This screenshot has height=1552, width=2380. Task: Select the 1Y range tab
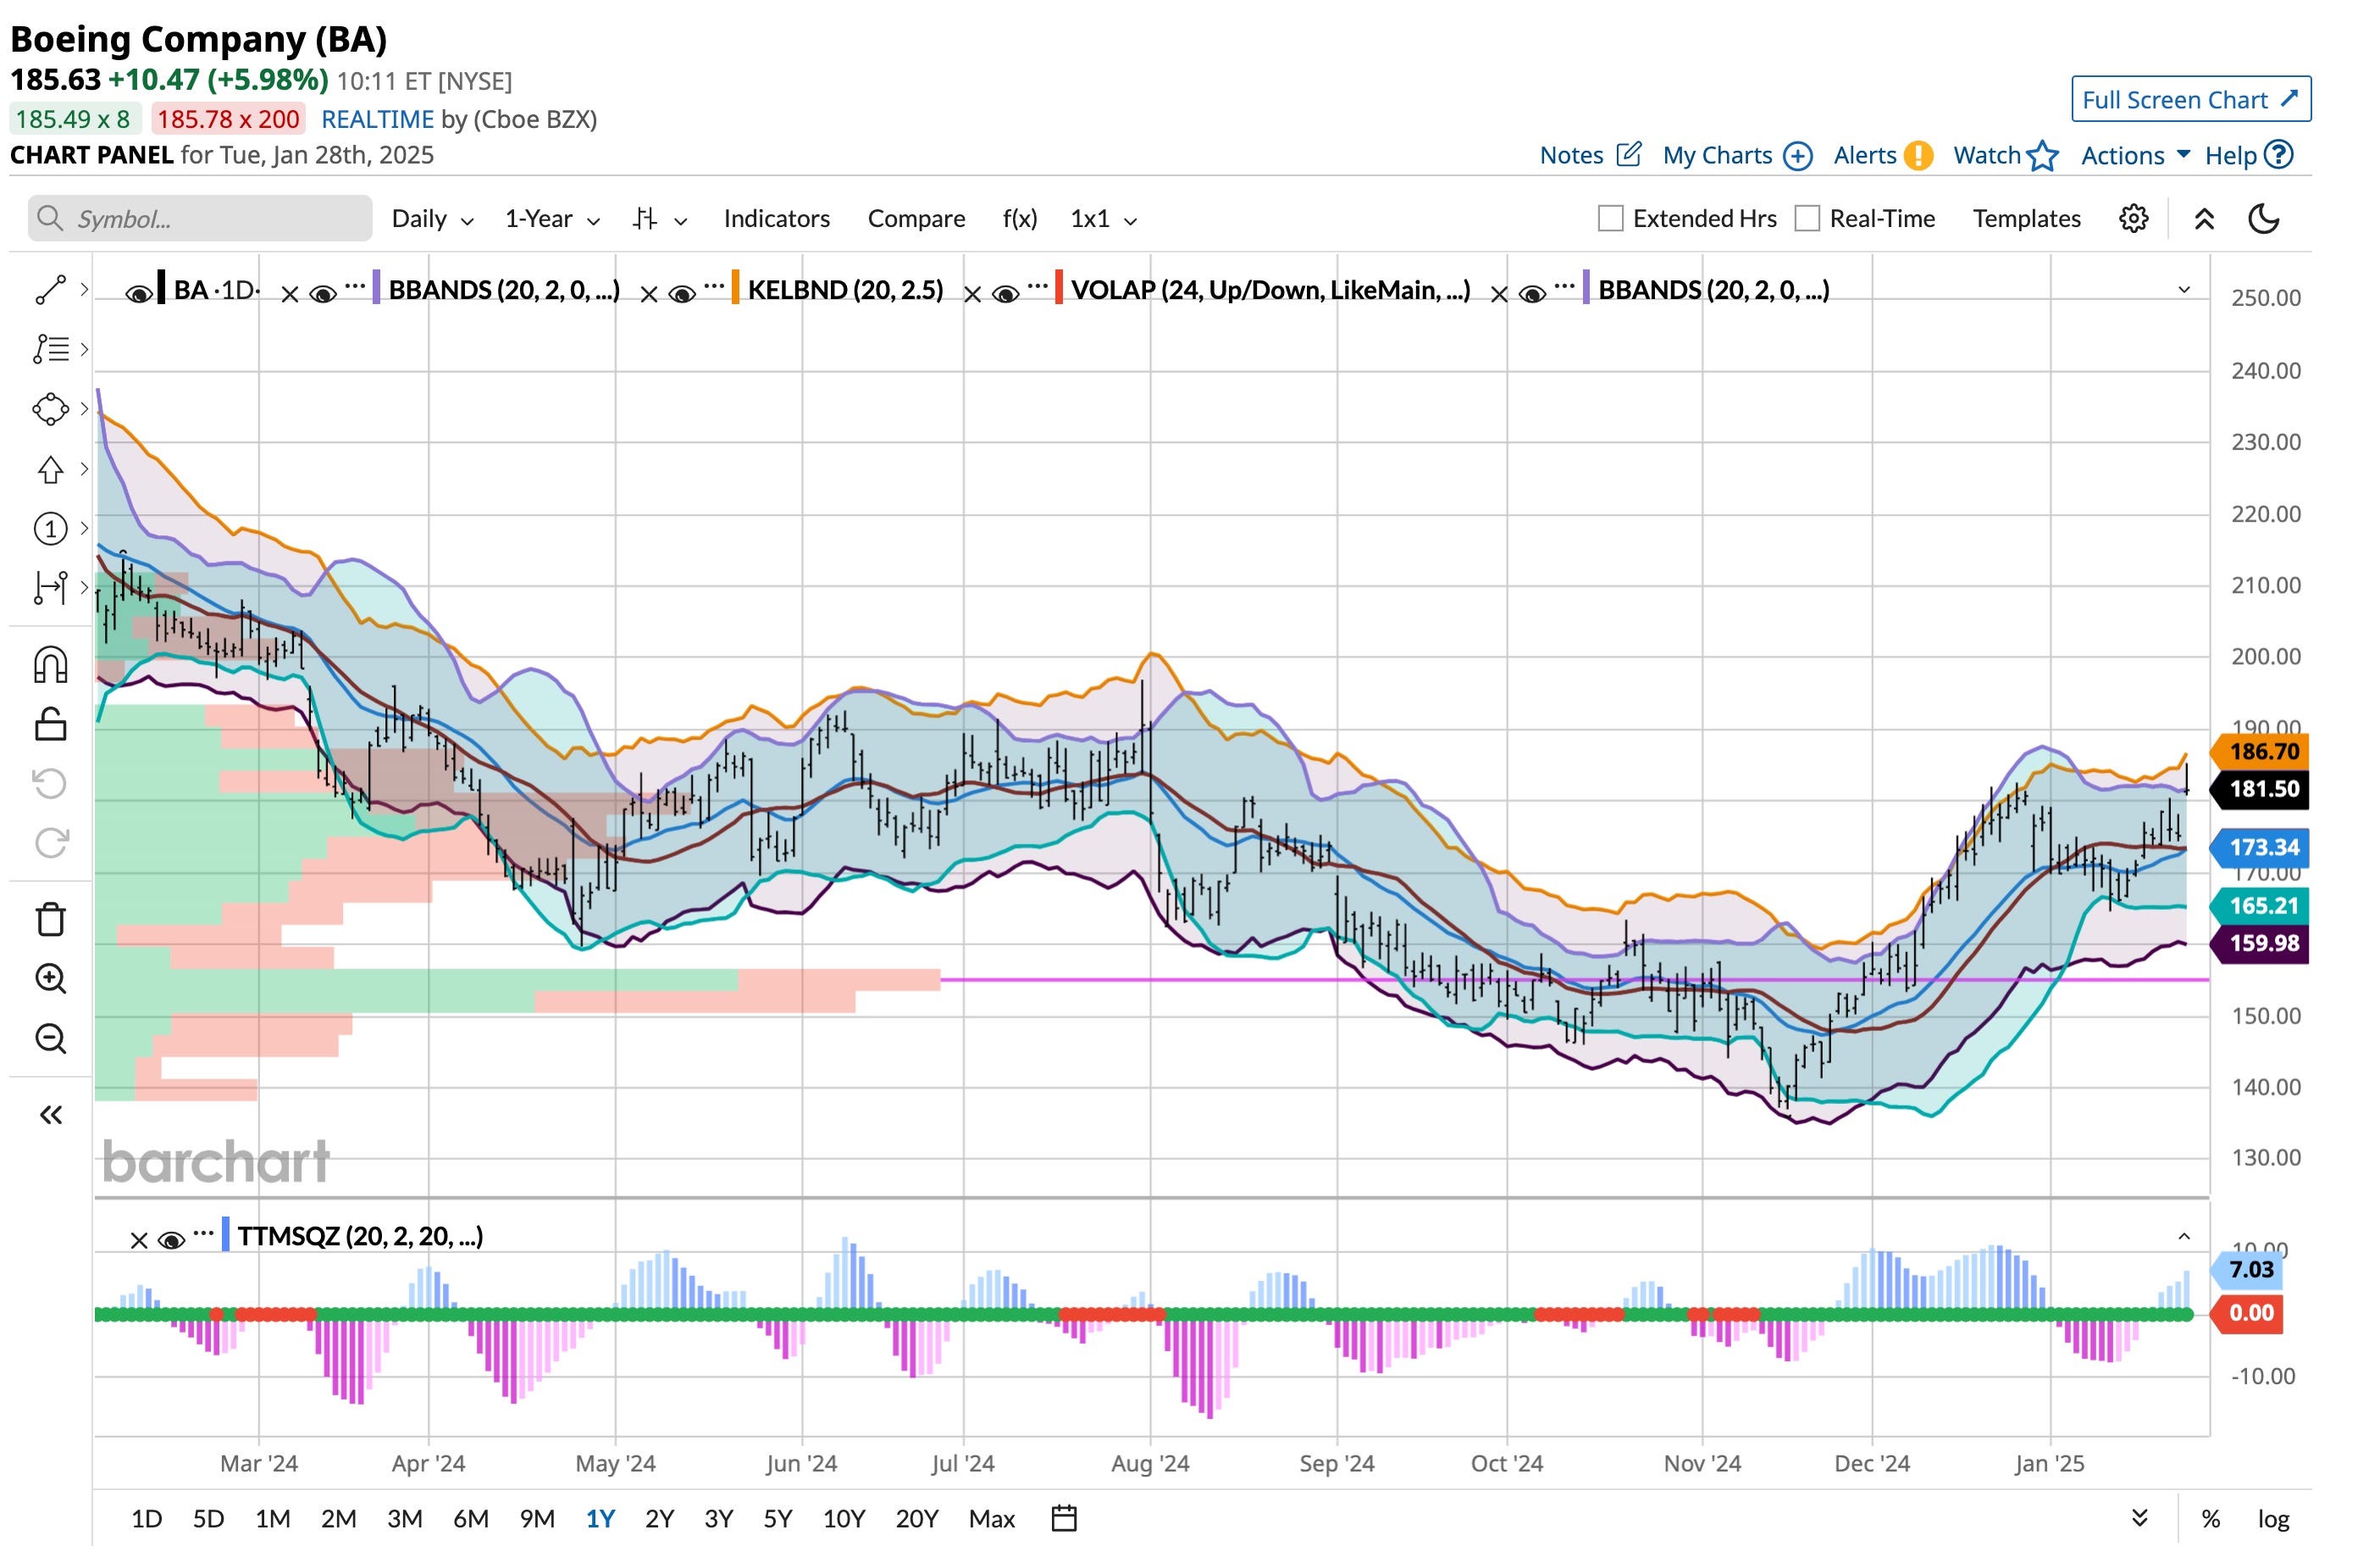click(600, 1519)
